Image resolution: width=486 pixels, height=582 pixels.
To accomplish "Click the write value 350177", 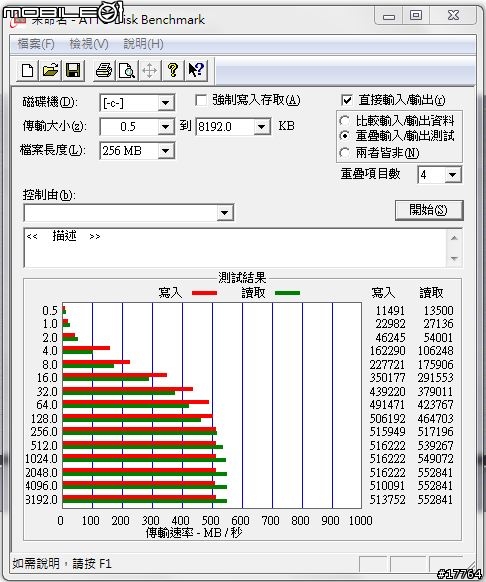I will (x=387, y=378).
